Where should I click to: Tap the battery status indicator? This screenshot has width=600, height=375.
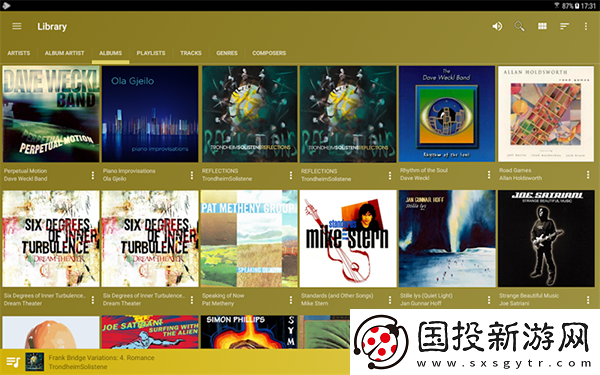(571, 6)
